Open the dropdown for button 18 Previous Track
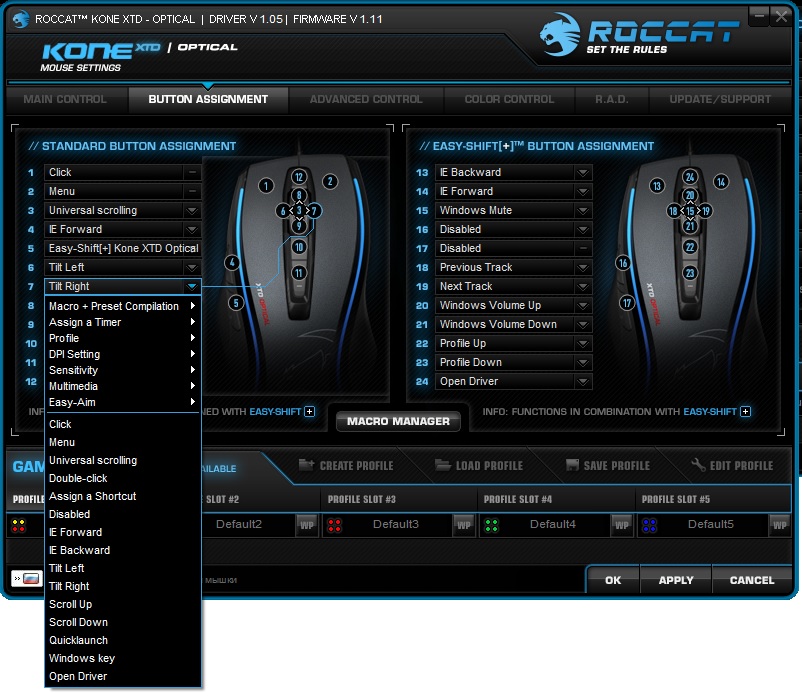 pyautogui.click(x=583, y=267)
